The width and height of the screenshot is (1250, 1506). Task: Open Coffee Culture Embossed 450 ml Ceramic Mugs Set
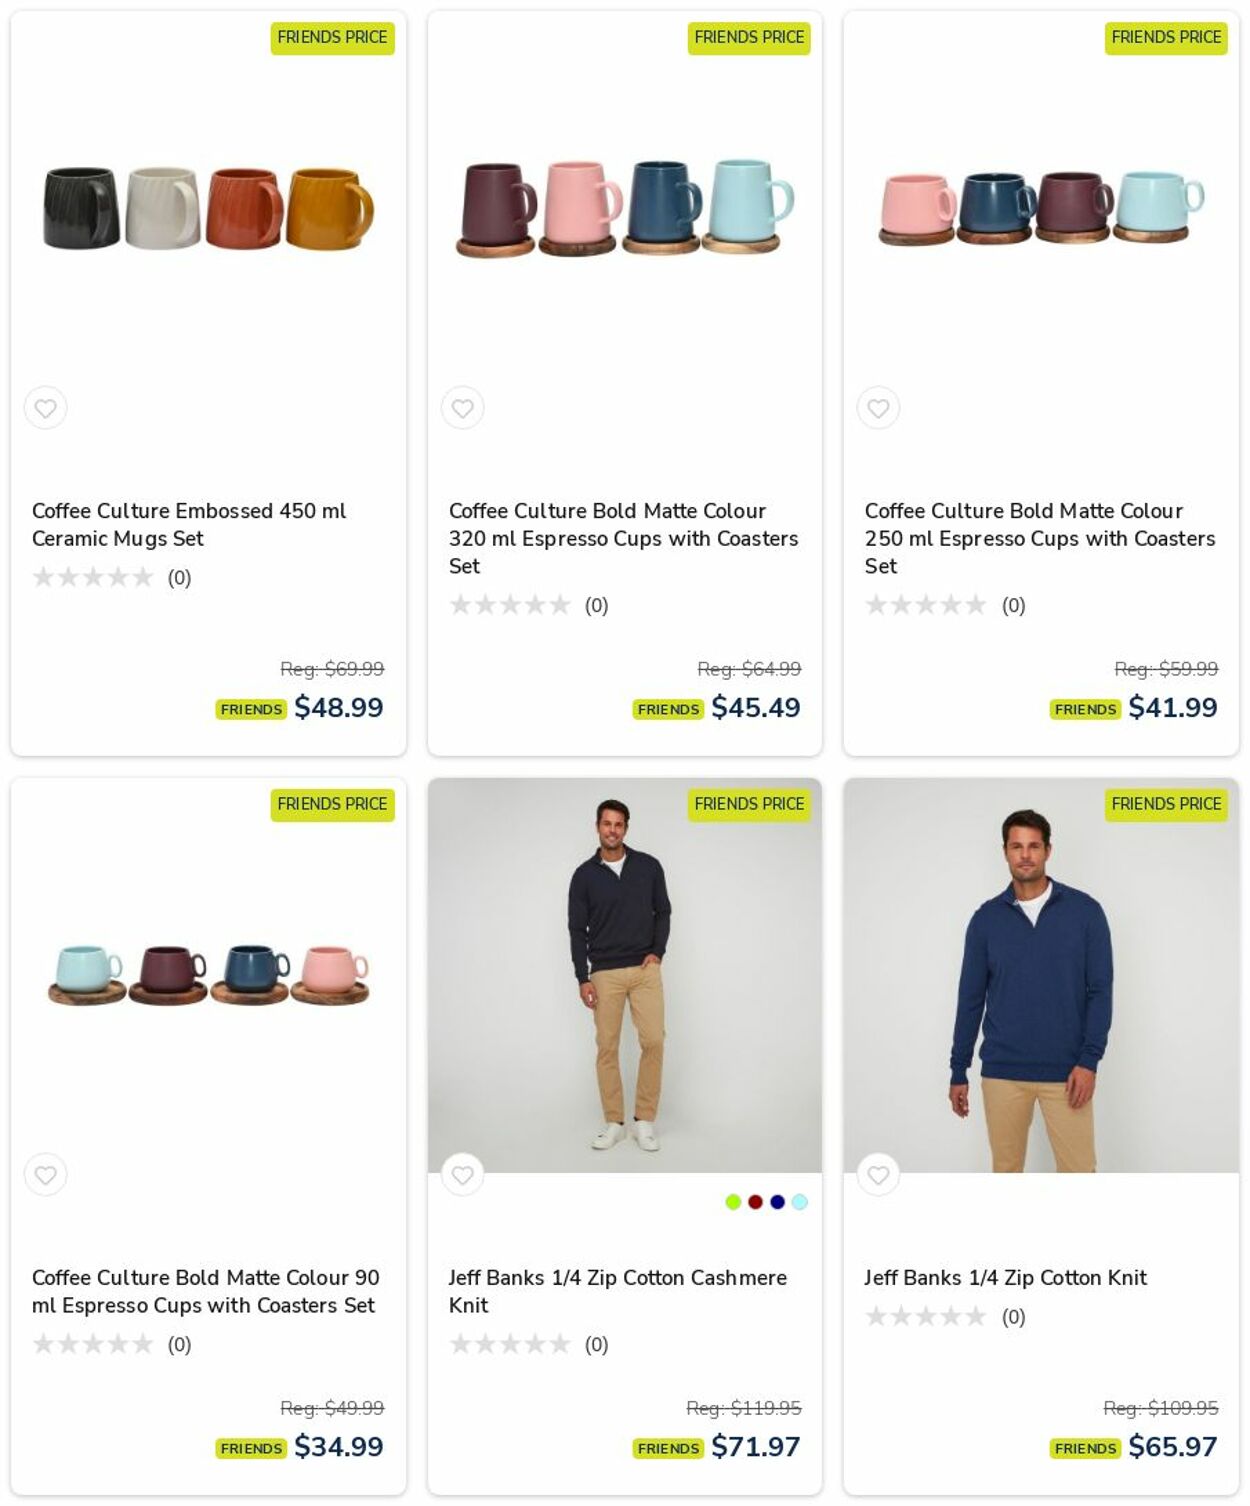click(188, 524)
